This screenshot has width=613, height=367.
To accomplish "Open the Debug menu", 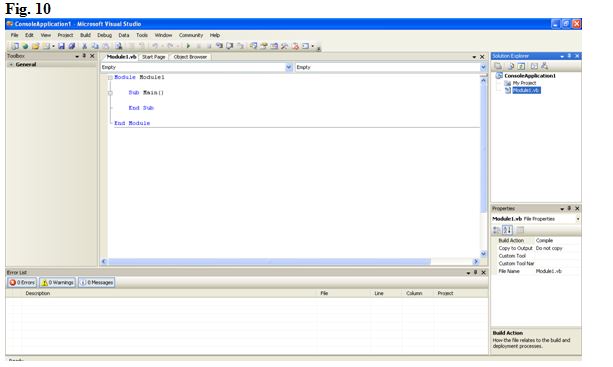I will click(104, 35).
